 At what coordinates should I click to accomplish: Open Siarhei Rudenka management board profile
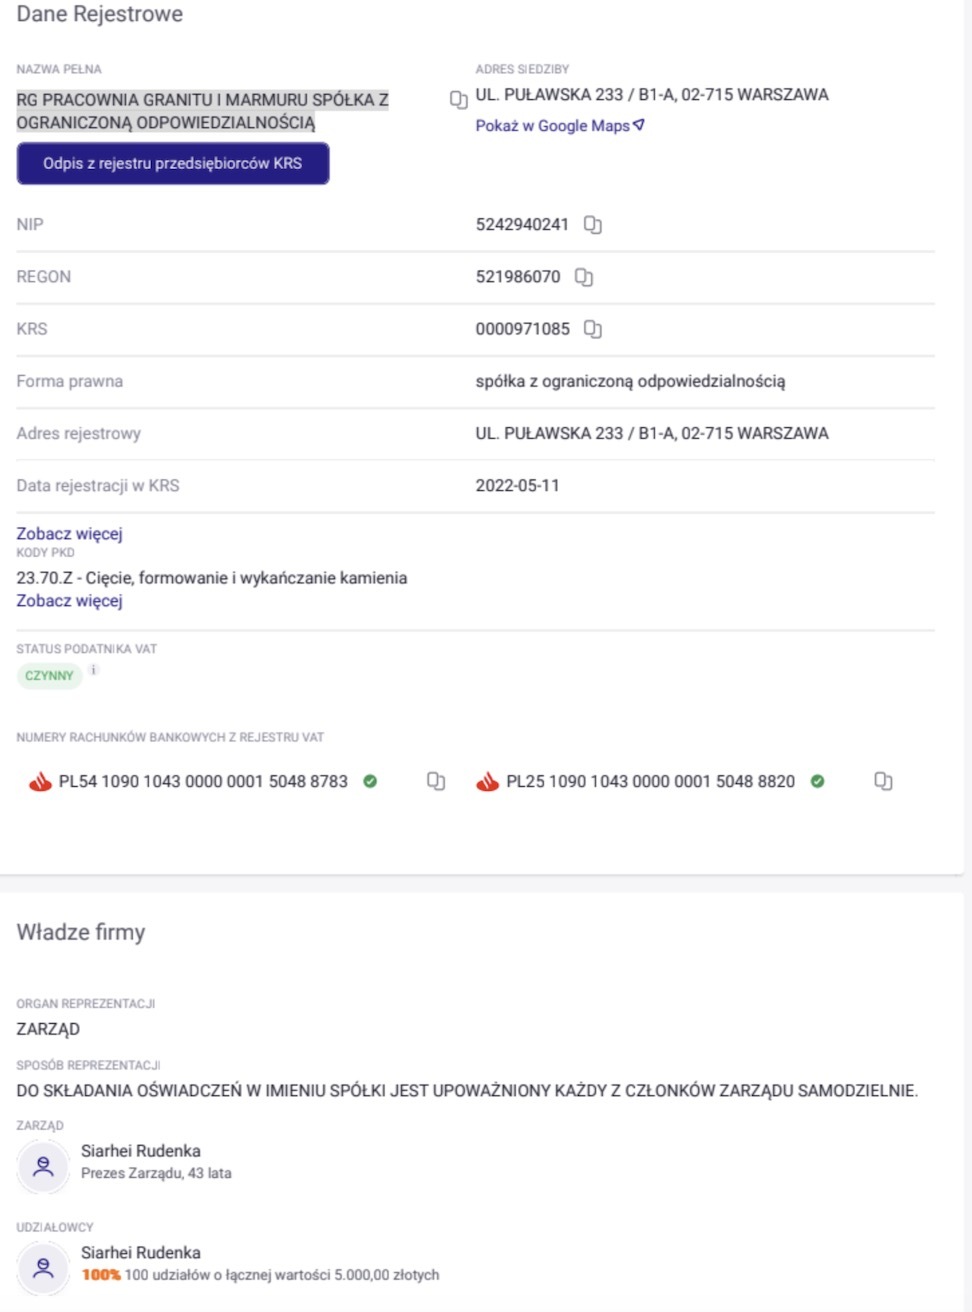point(141,1151)
